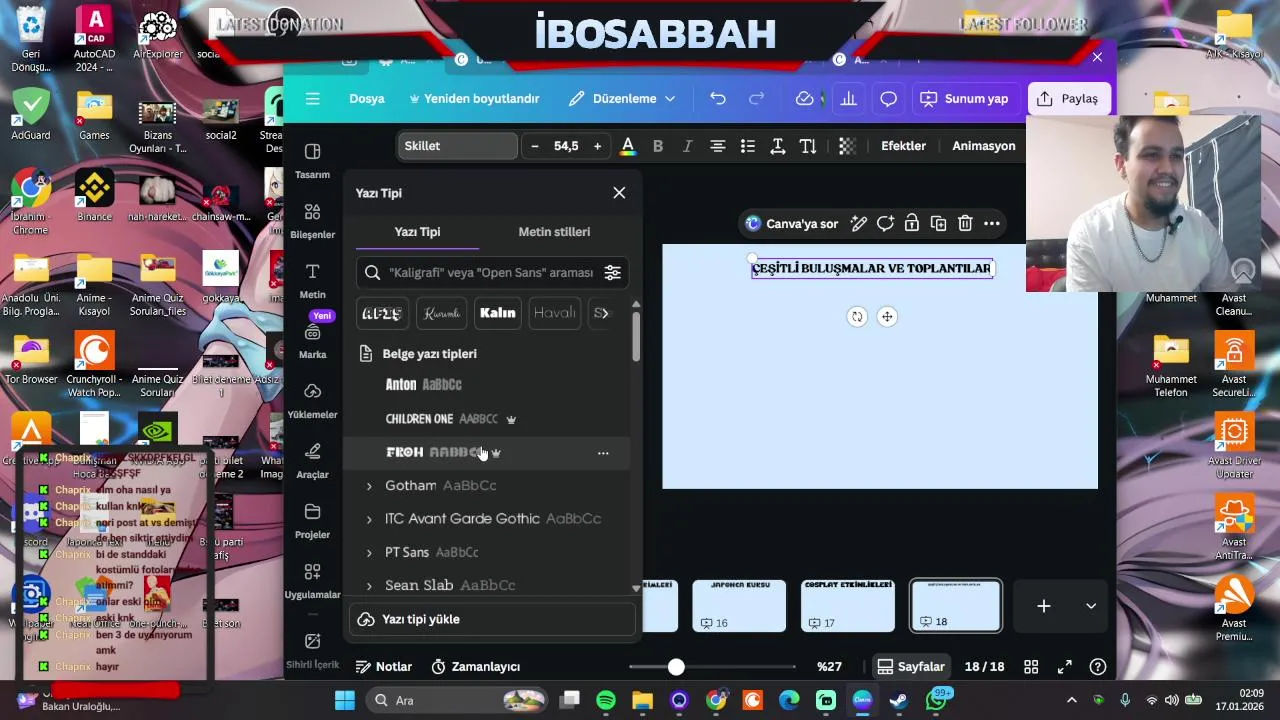Open the Düzenleme mode dropdown
The height and width of the screenshot is (720, 1280).
click(x=621, y=98)
